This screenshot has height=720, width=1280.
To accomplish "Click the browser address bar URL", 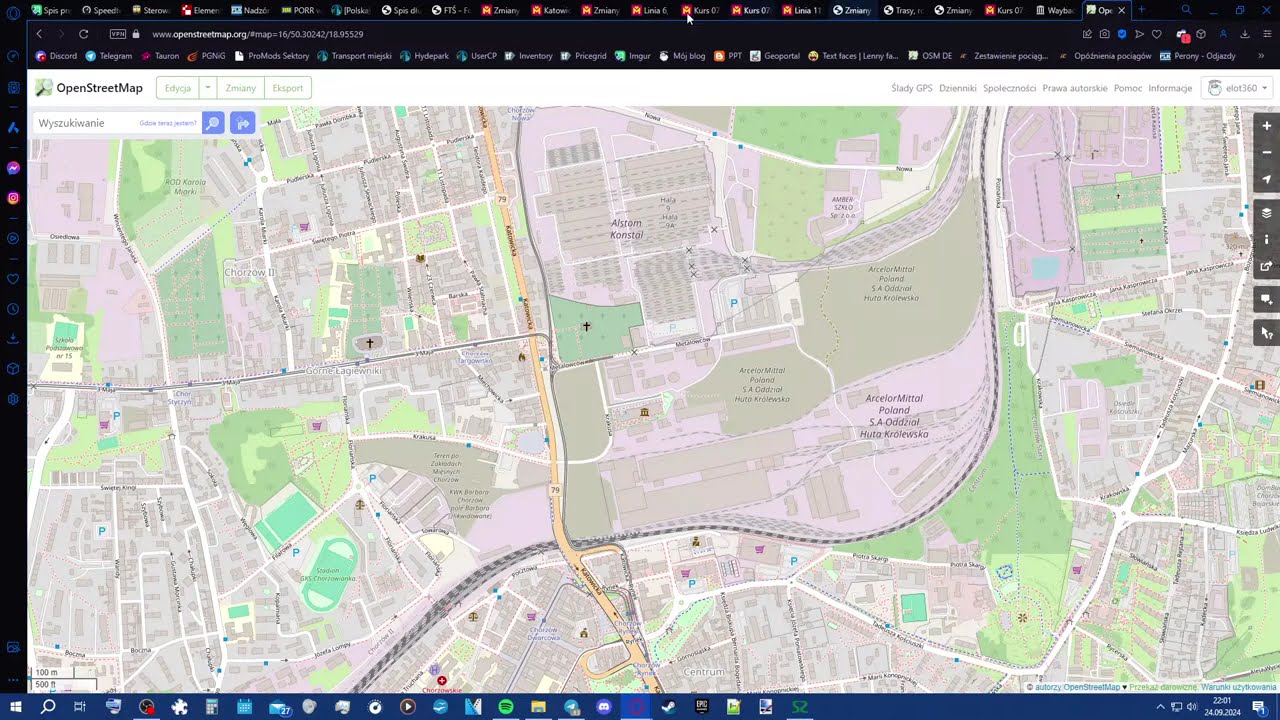I will 257,34.
